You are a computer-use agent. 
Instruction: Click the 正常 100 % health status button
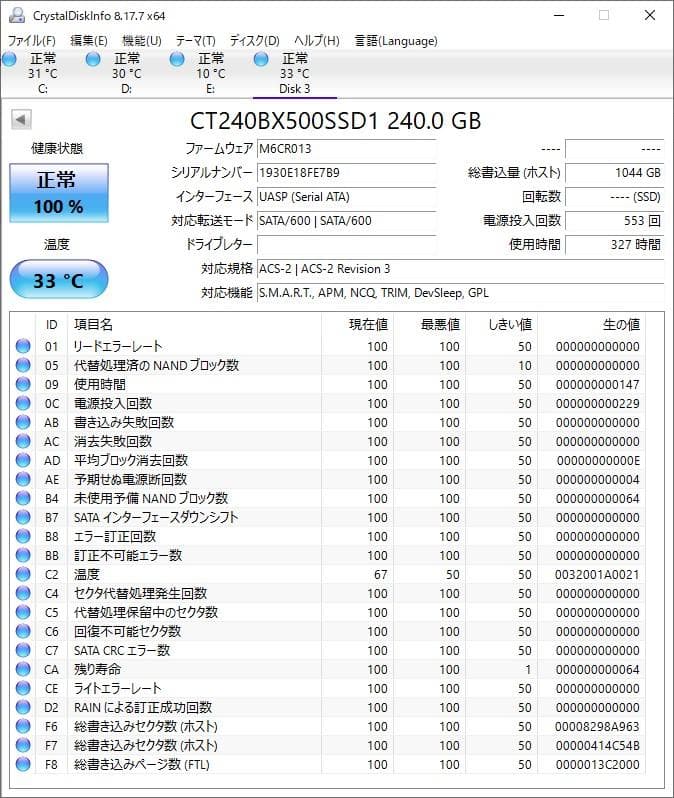(x=59, y=193)
